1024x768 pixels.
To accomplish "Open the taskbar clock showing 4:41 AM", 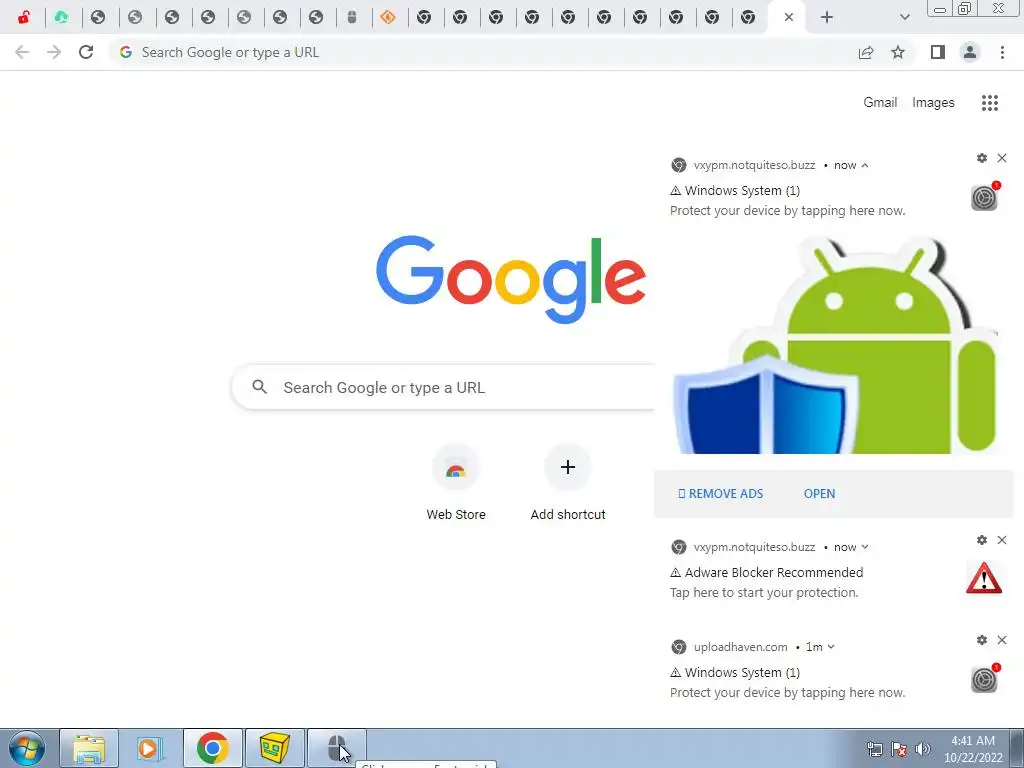I will pos(972,749).
